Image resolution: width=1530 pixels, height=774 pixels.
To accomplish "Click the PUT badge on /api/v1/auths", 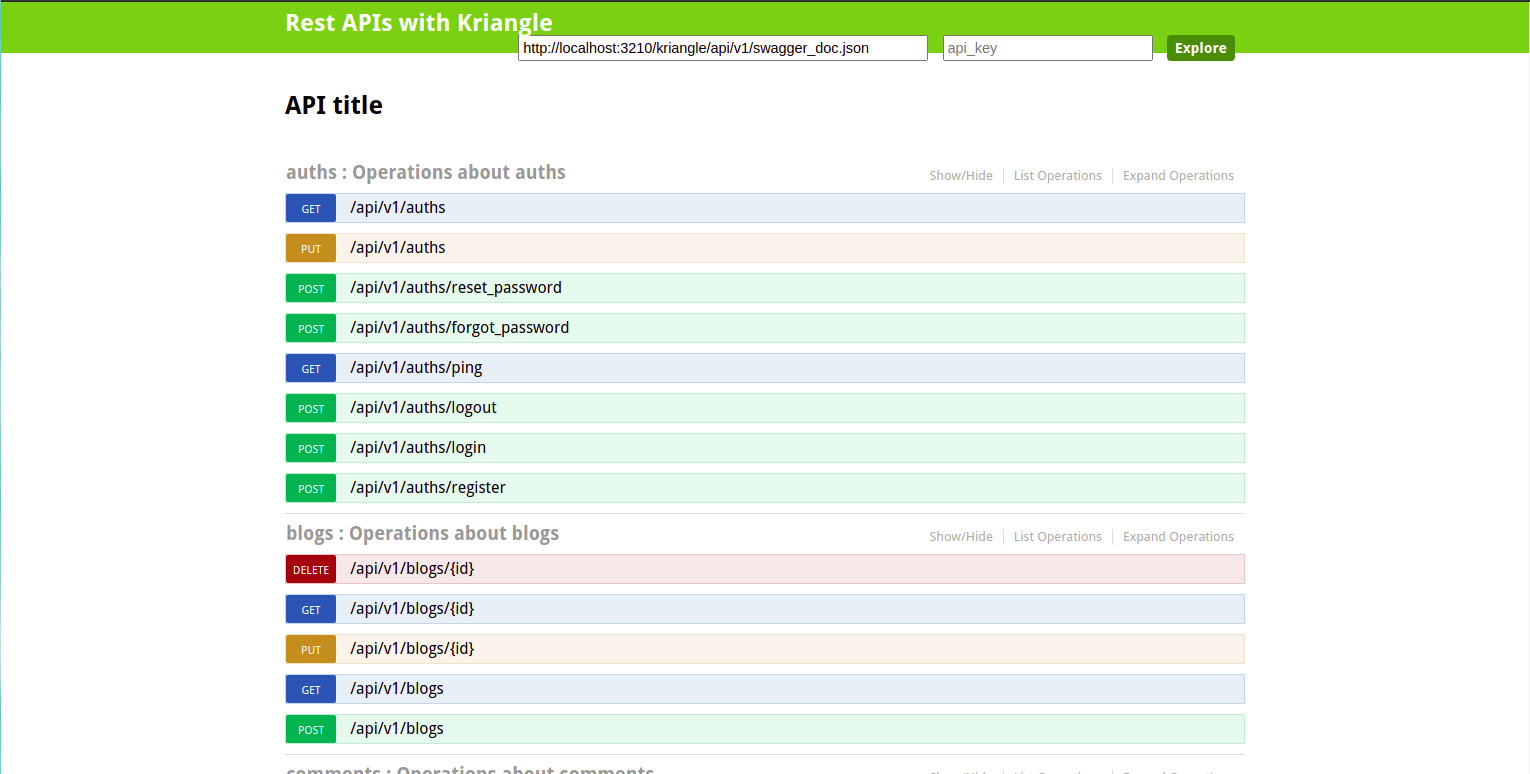I will coord(310,248).
